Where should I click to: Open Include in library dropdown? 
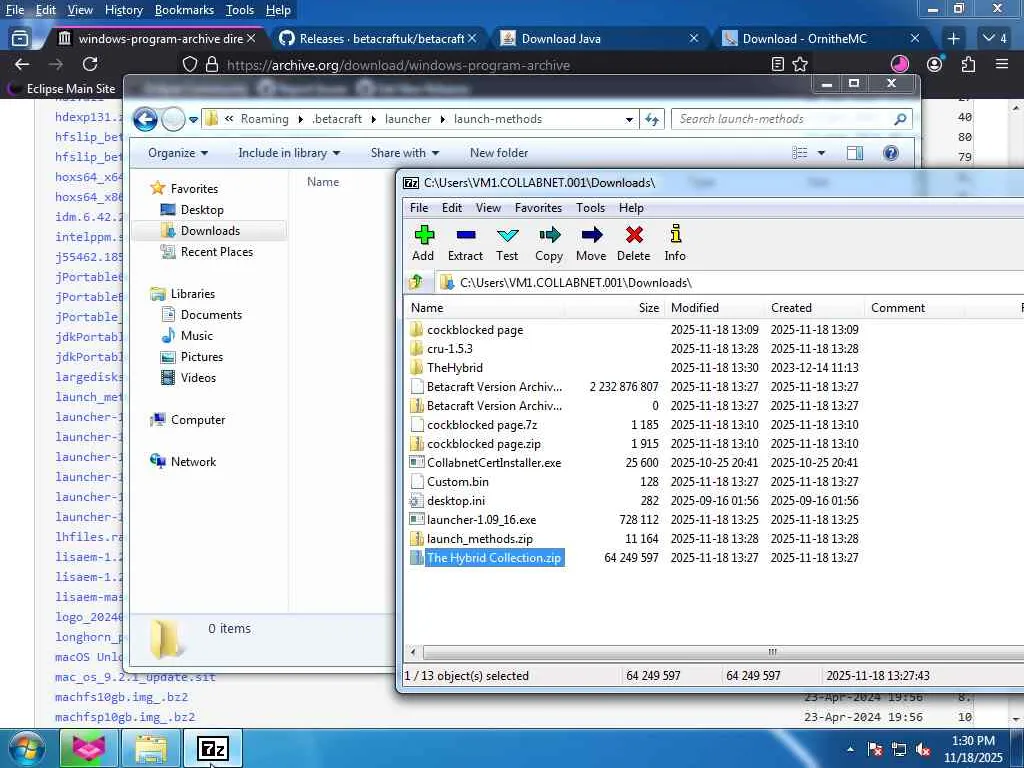click(289, 153)
